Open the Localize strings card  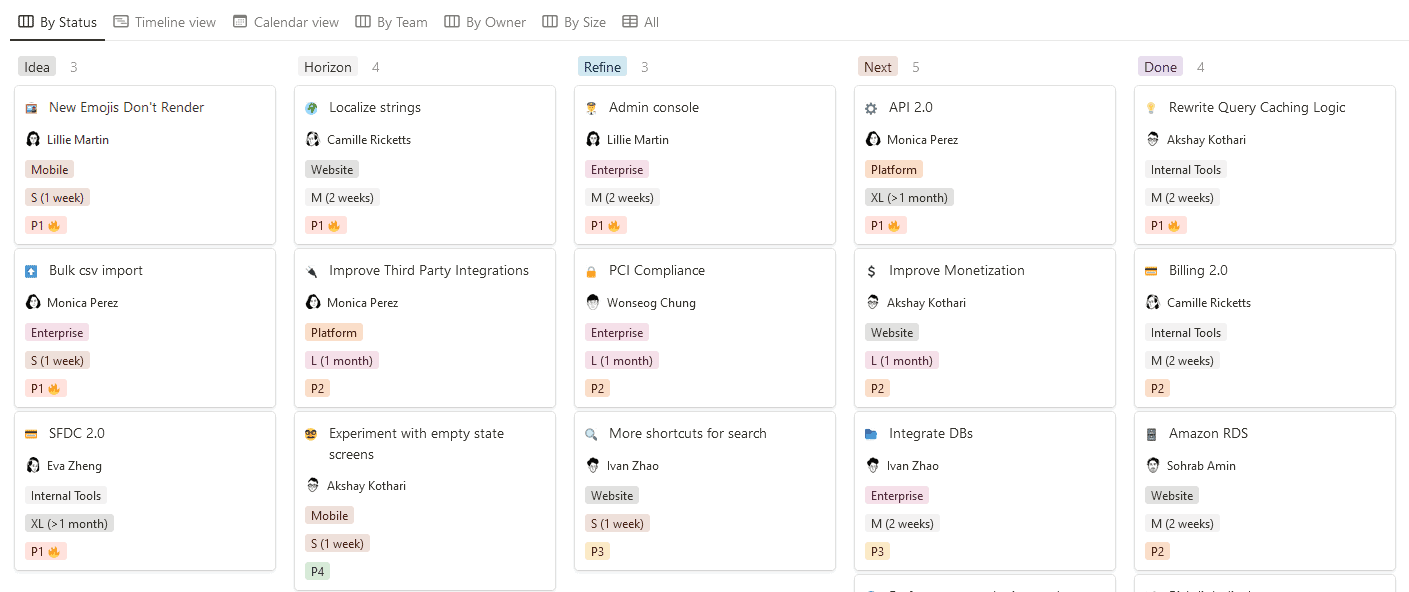point(376,107)
